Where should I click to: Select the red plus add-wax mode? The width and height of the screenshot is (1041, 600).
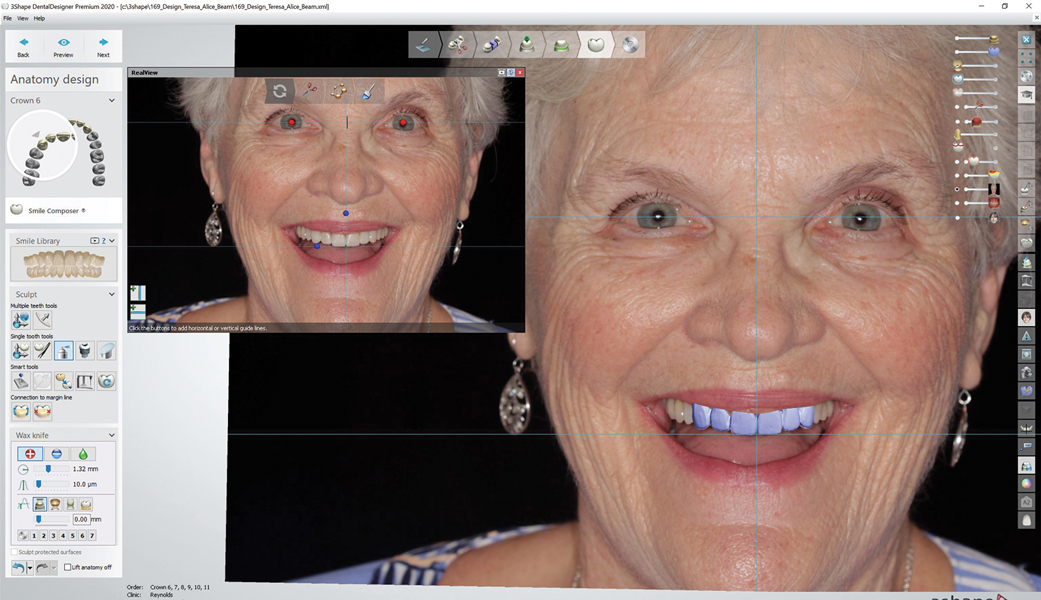[30, 454]
